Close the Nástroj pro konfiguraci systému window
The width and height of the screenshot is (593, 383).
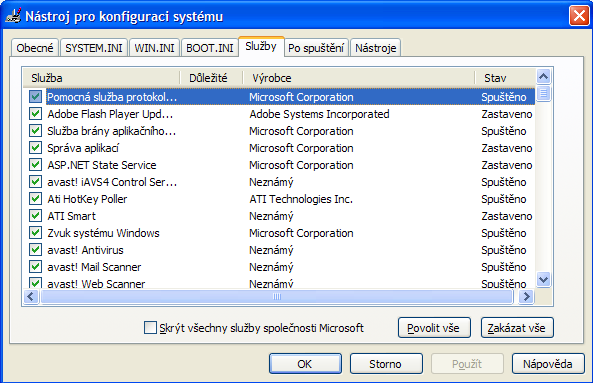click(579, 16)
